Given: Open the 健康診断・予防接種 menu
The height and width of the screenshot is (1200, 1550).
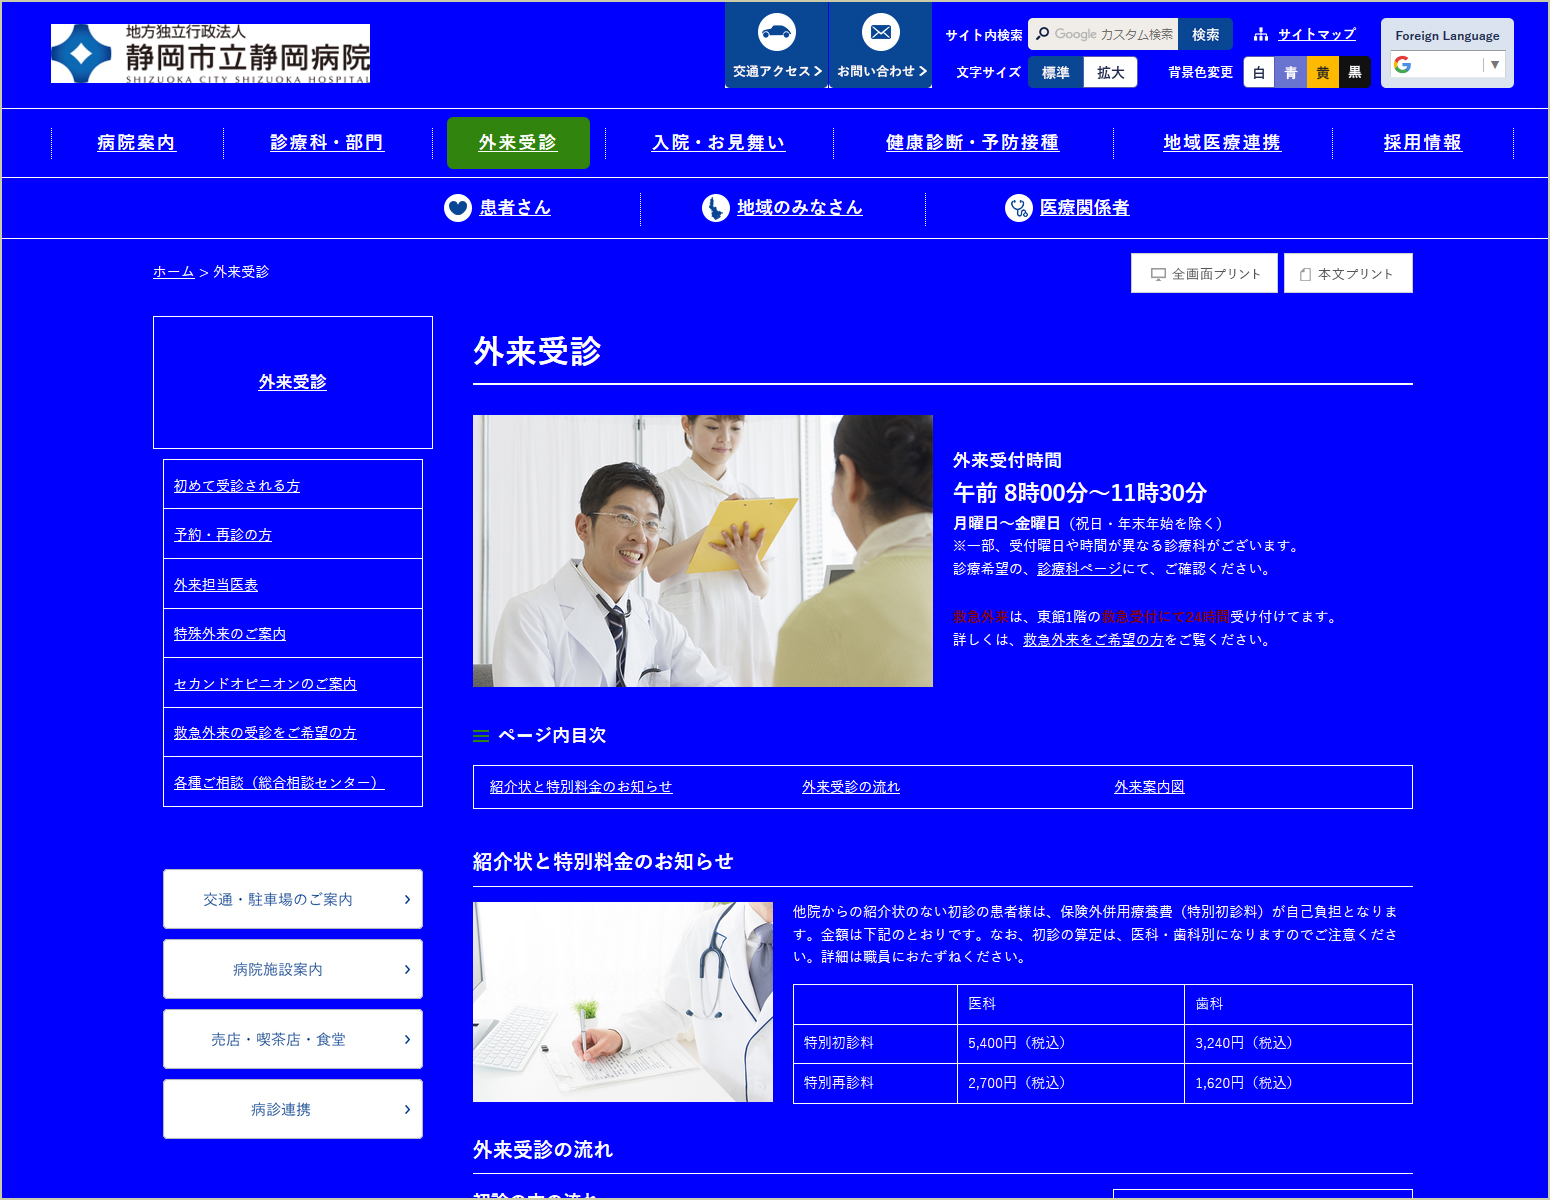Looking at the screenshot, I should [x=973, y=142].
